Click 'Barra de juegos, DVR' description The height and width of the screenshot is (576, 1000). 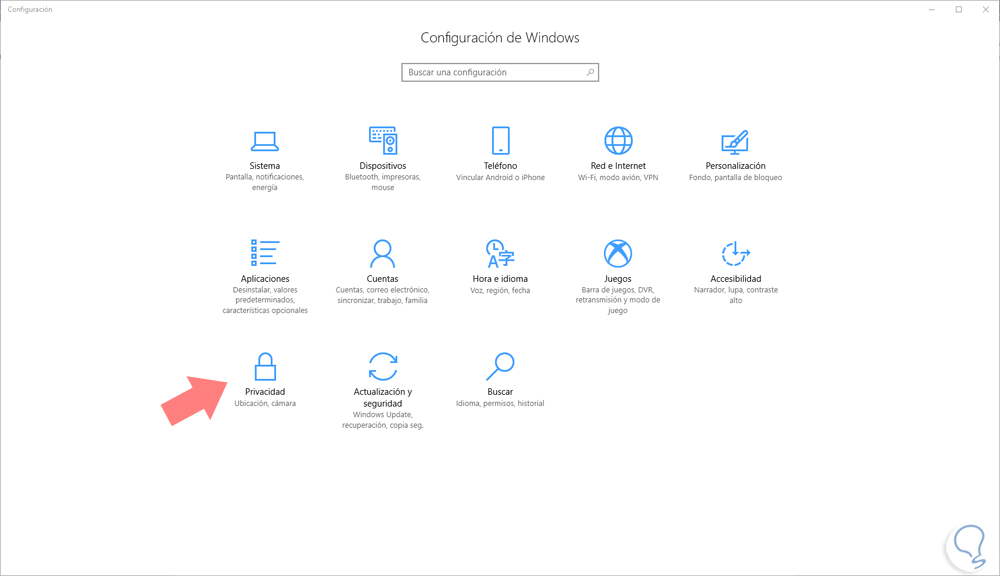point(618,300)
